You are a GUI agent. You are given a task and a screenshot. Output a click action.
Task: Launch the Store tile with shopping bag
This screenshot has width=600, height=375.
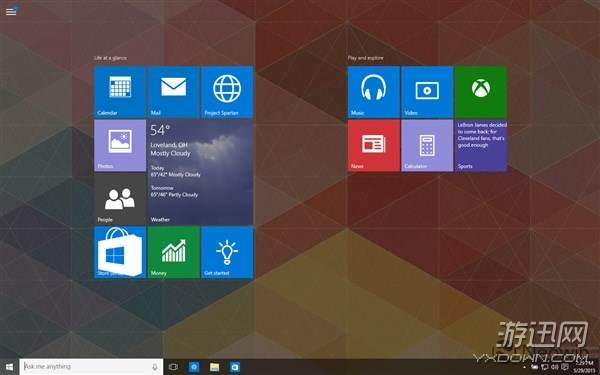coord(120,252)
